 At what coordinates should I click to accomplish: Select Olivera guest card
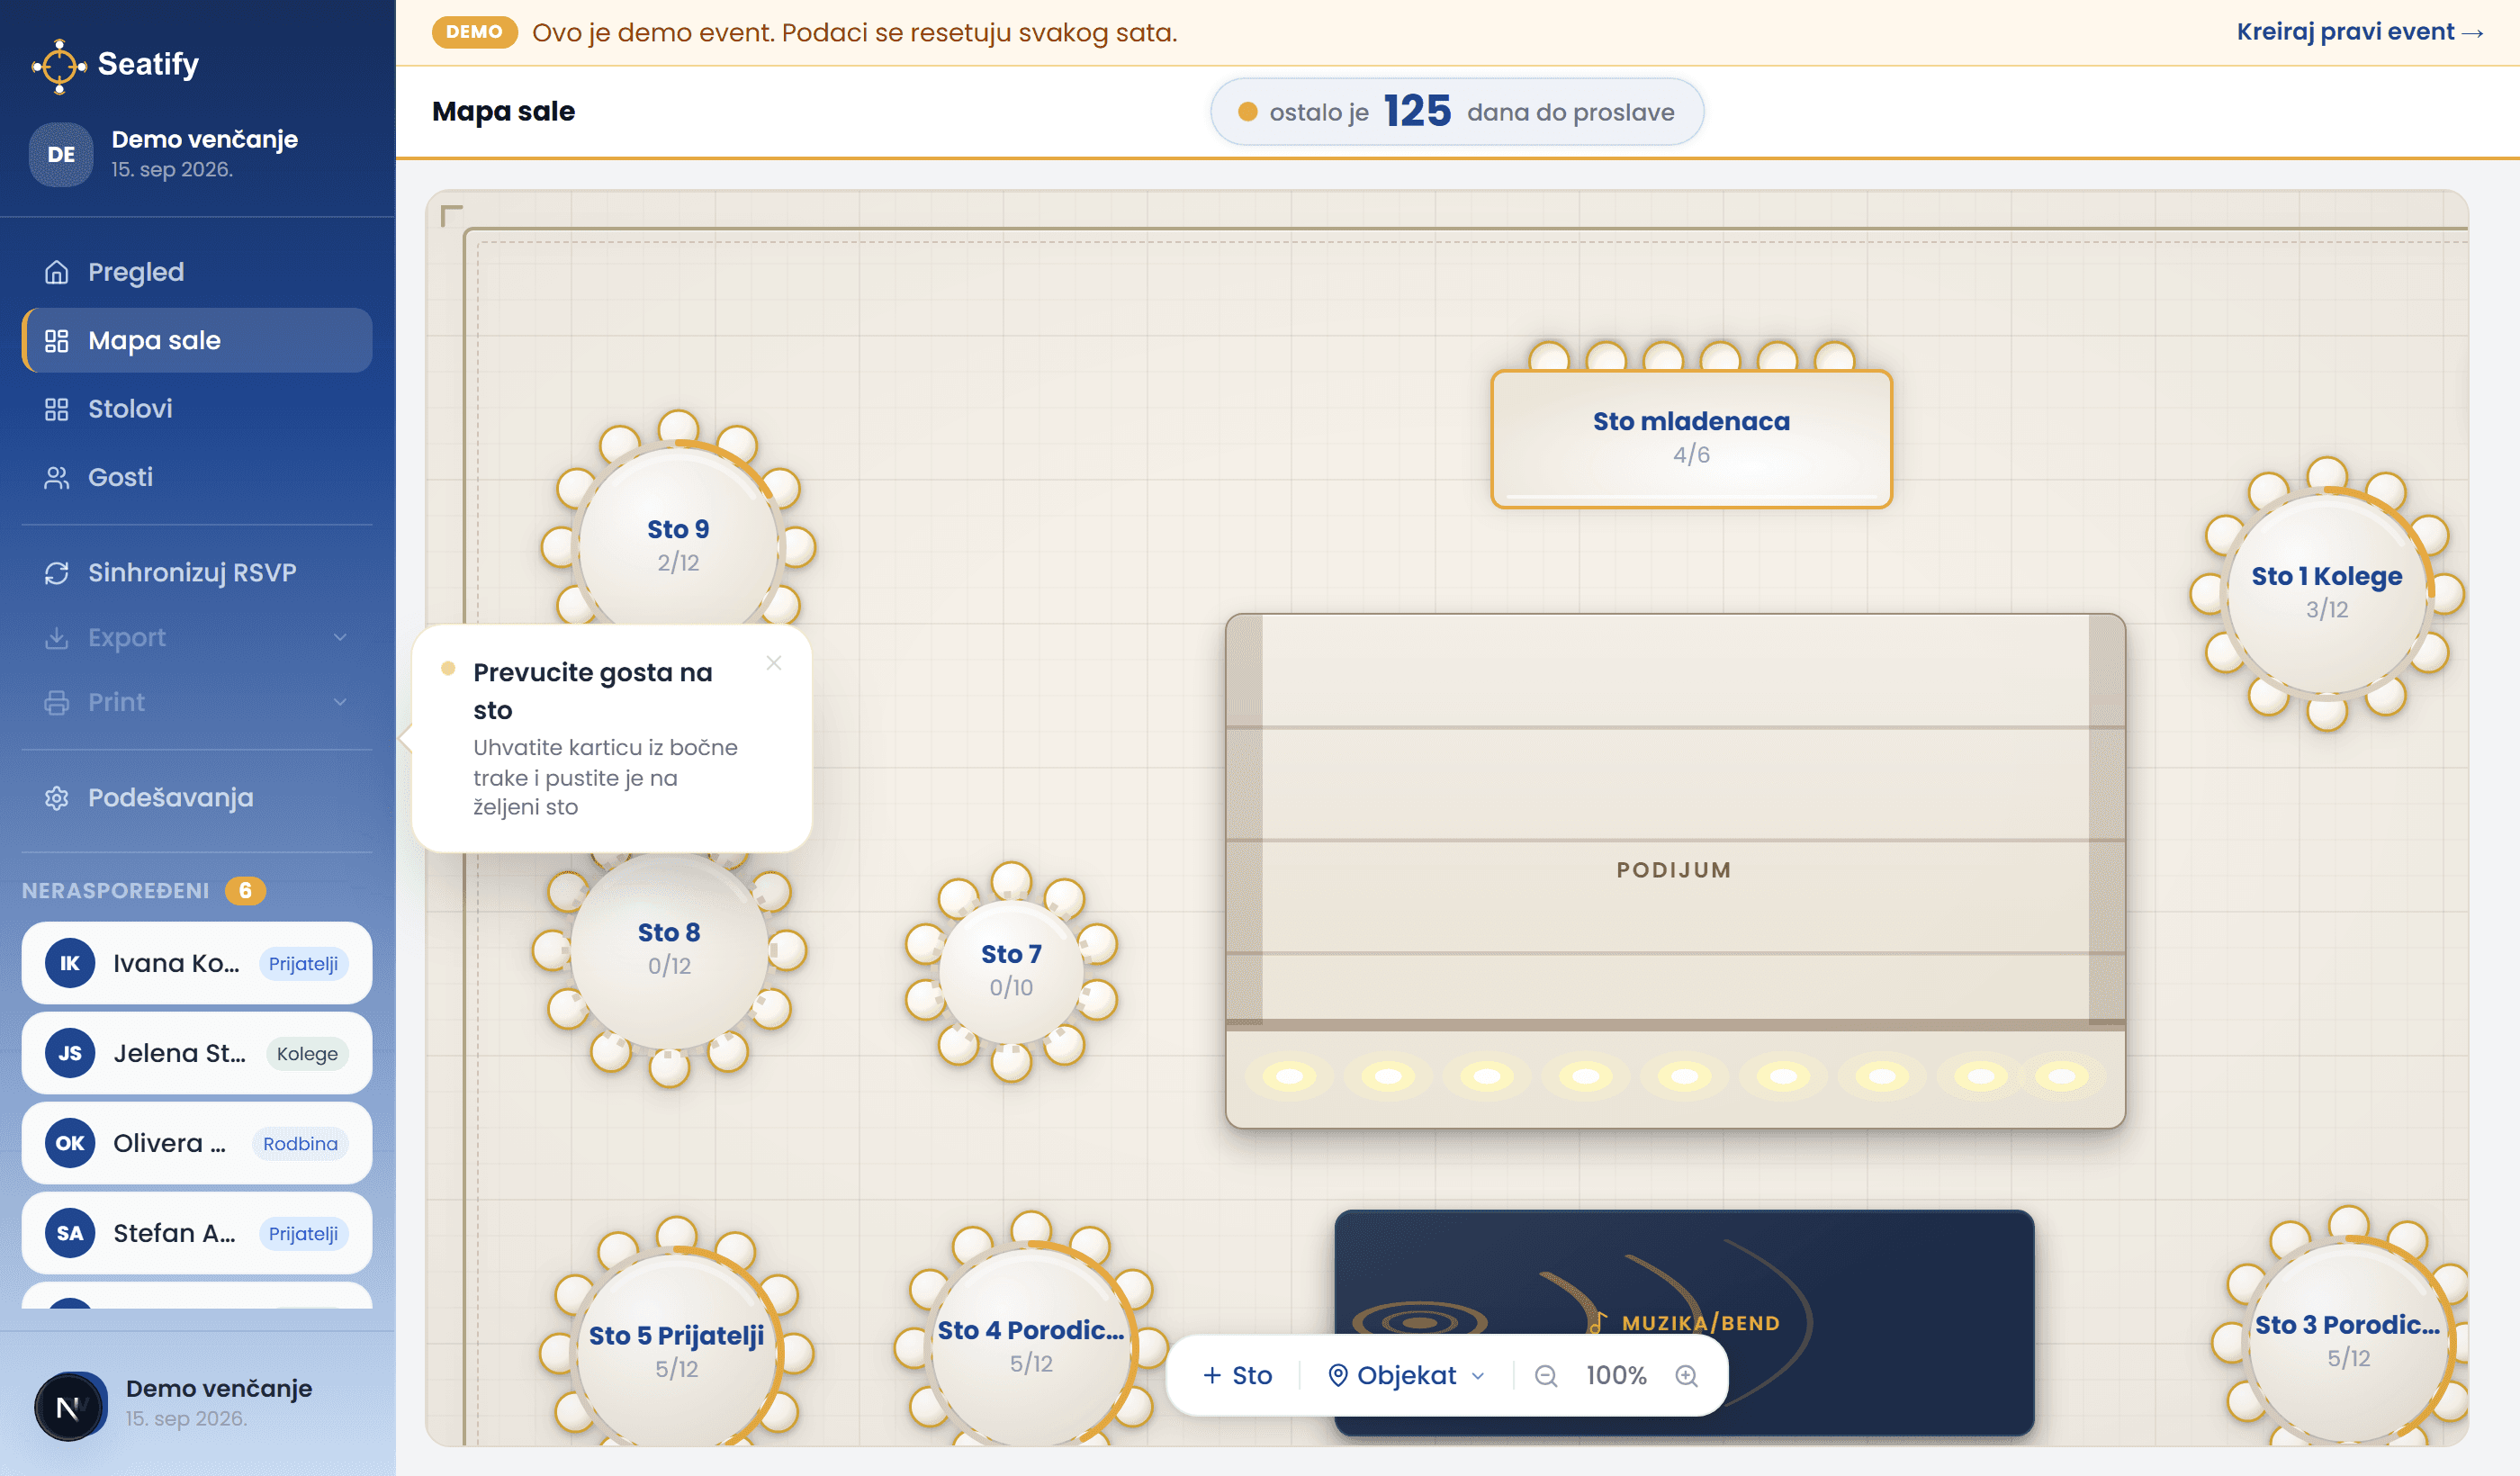point(197,1143)
